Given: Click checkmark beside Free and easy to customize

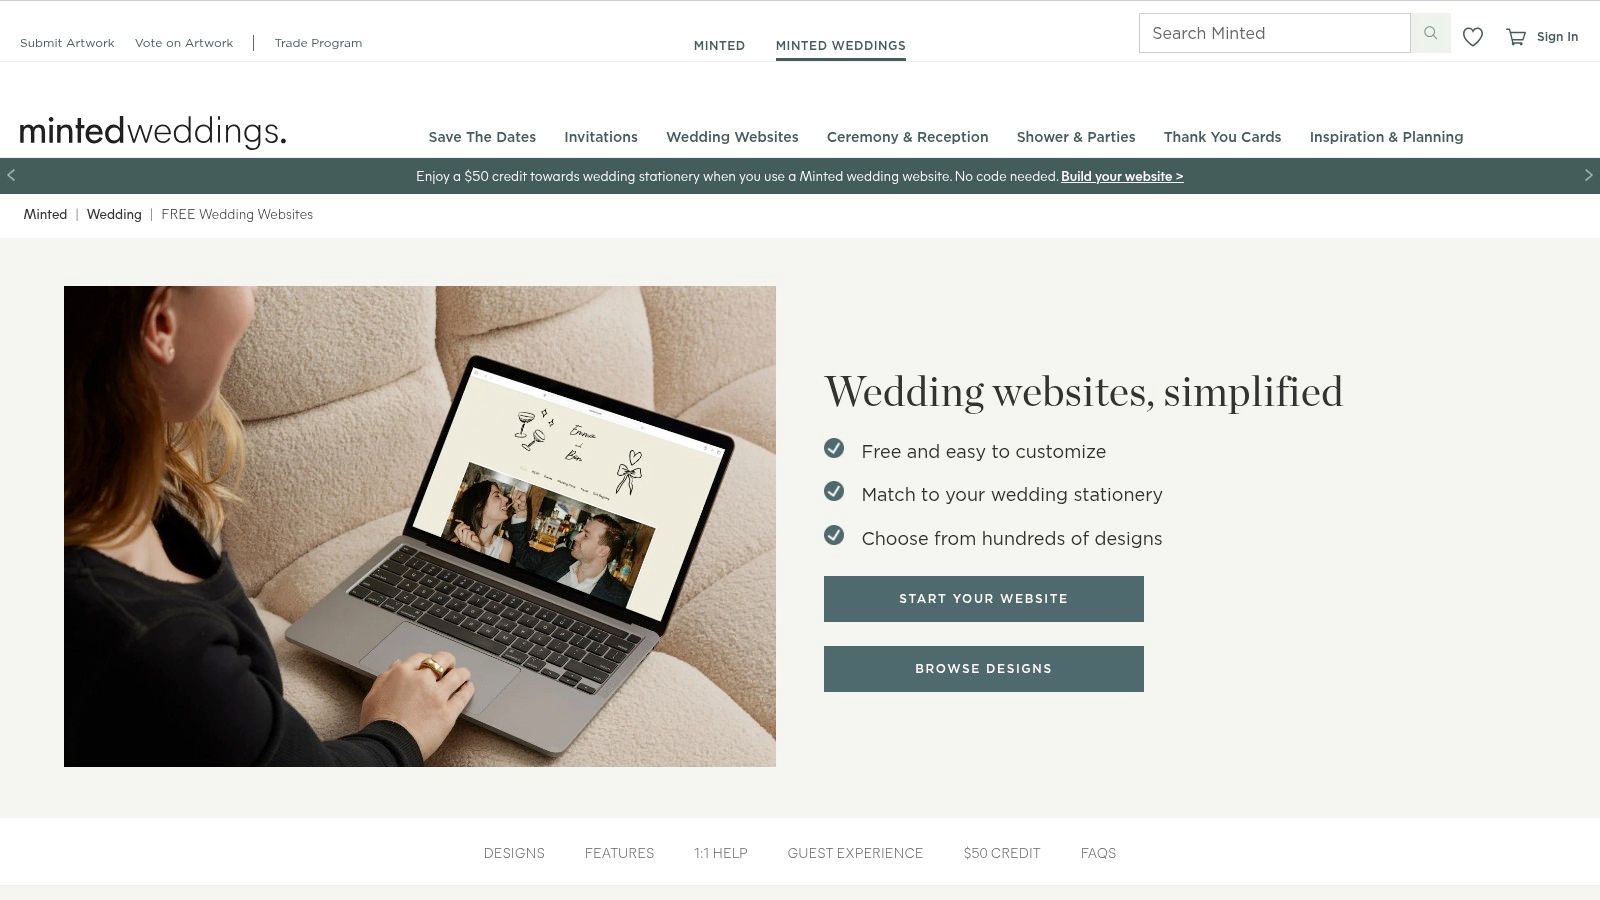Looking at the screenshot, I should pos(834,448).
